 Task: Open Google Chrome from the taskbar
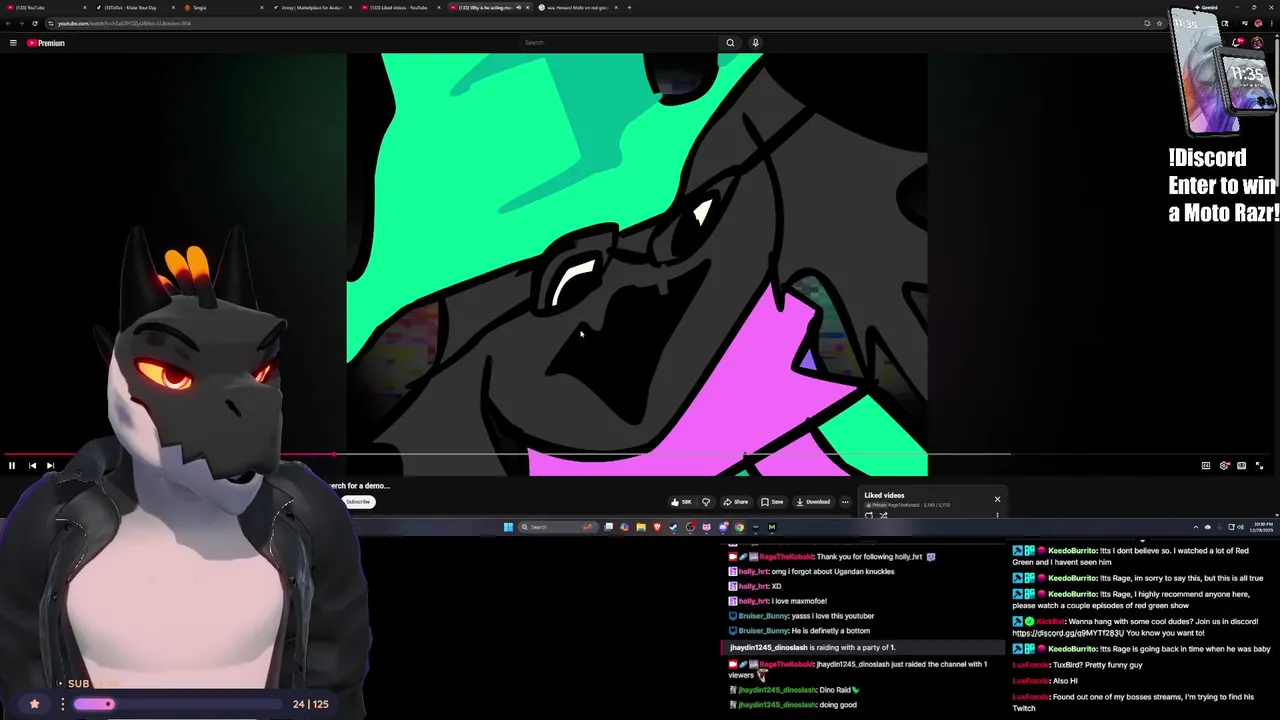(739, 527)
